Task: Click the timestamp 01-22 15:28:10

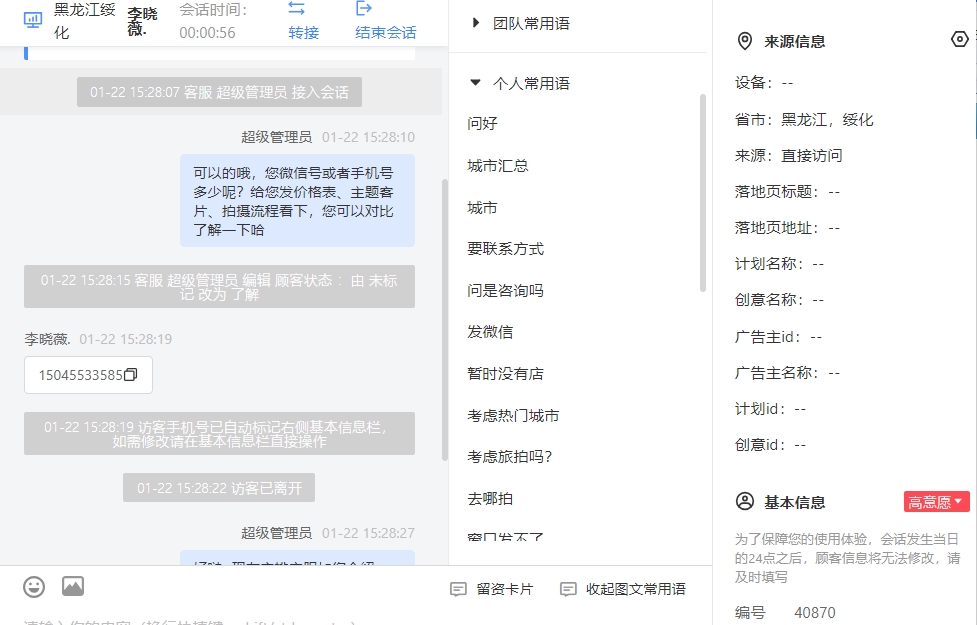Action: [x=368, y=137]
